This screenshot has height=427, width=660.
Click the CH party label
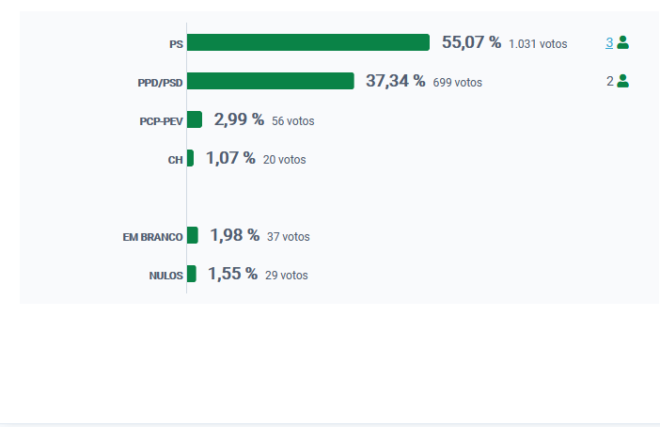(x=175, y=160)
